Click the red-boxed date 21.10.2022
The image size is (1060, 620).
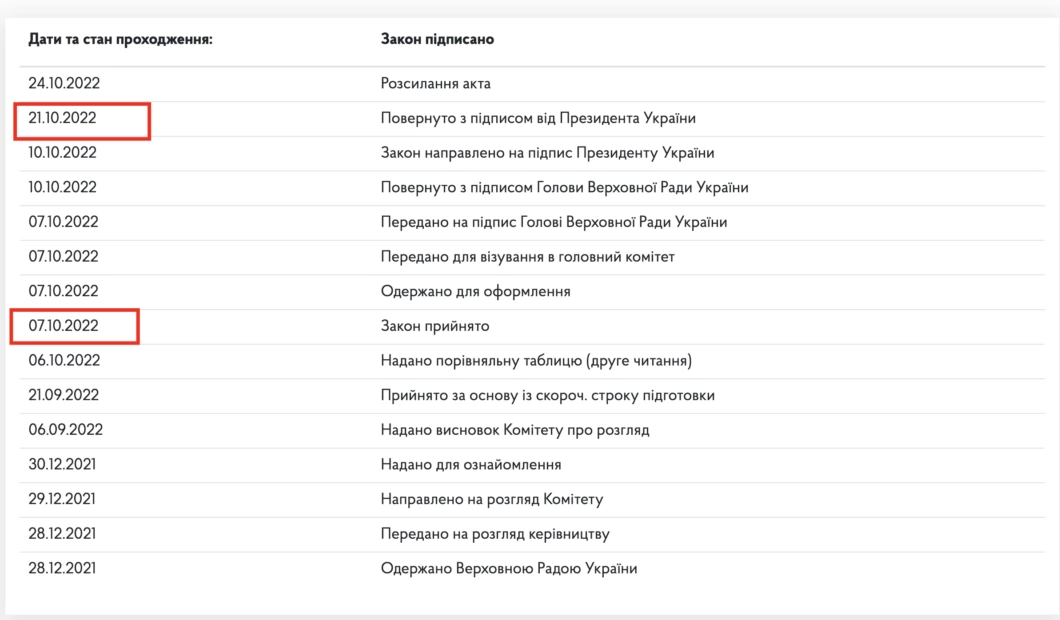coord(63,118)
